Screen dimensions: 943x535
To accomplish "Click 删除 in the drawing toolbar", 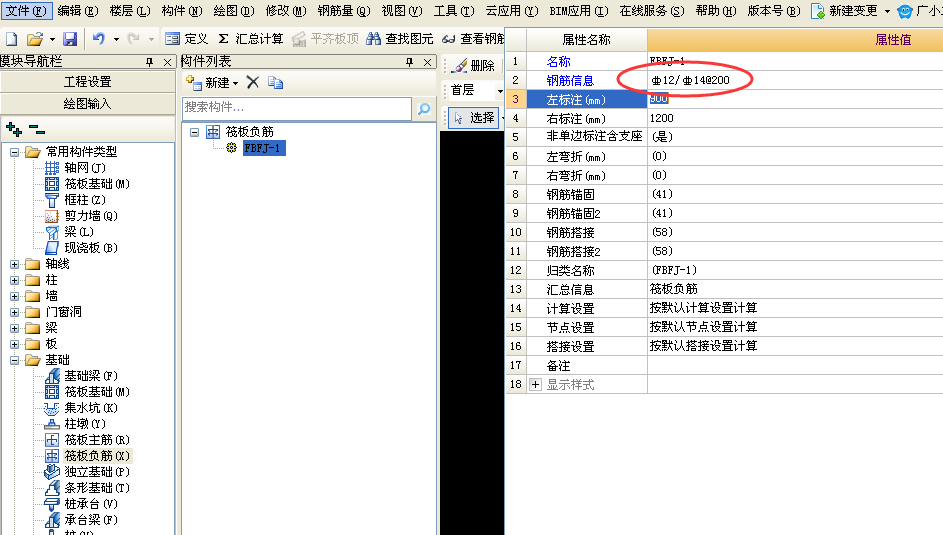I will (474, 66).
